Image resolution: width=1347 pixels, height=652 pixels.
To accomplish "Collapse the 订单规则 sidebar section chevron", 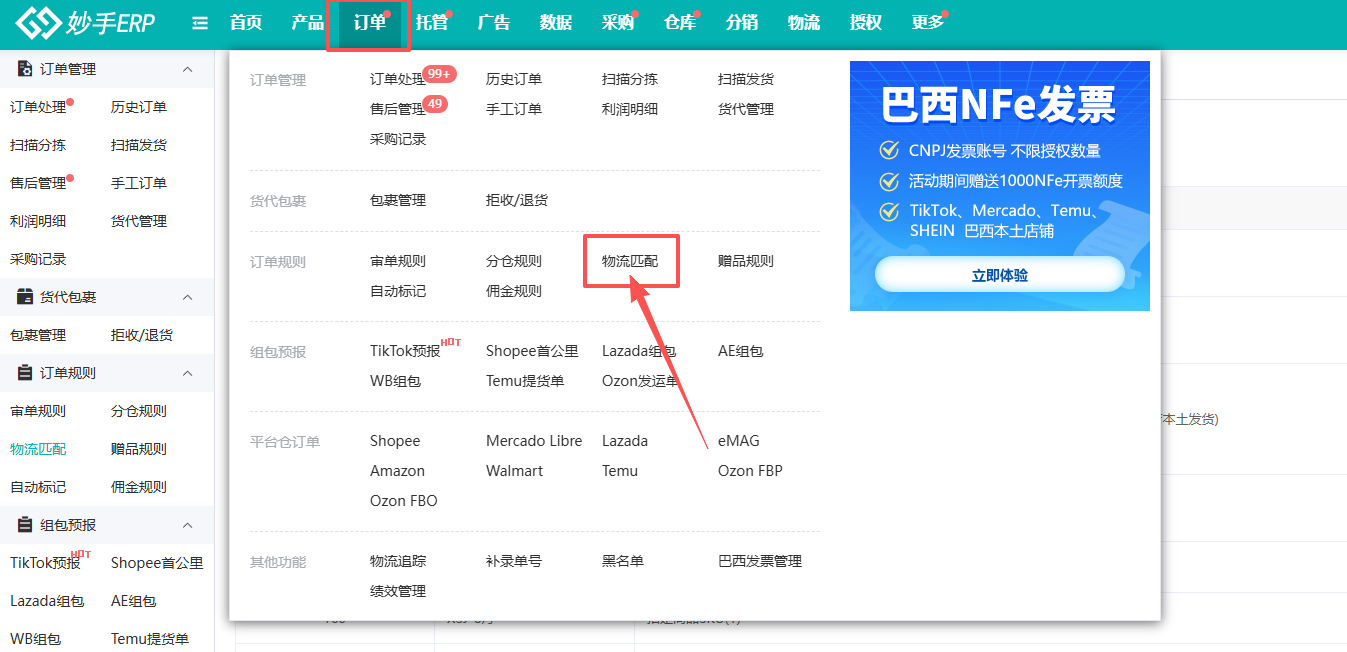I will (x=187, y=373).
